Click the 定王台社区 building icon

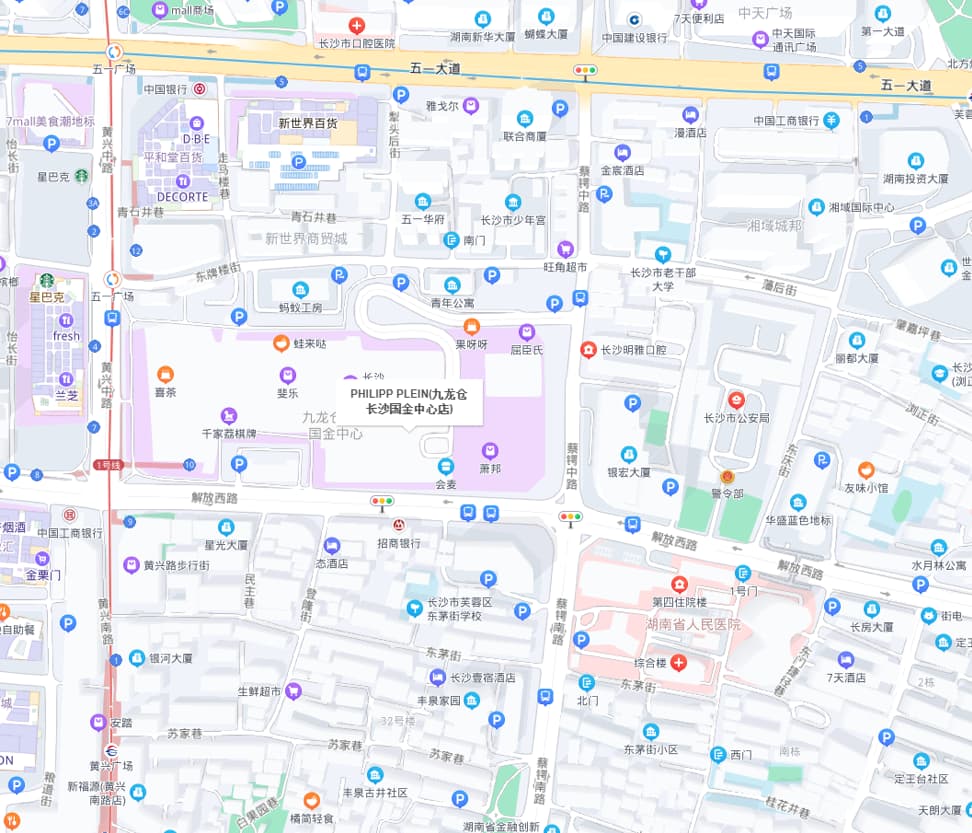point(921,760)
